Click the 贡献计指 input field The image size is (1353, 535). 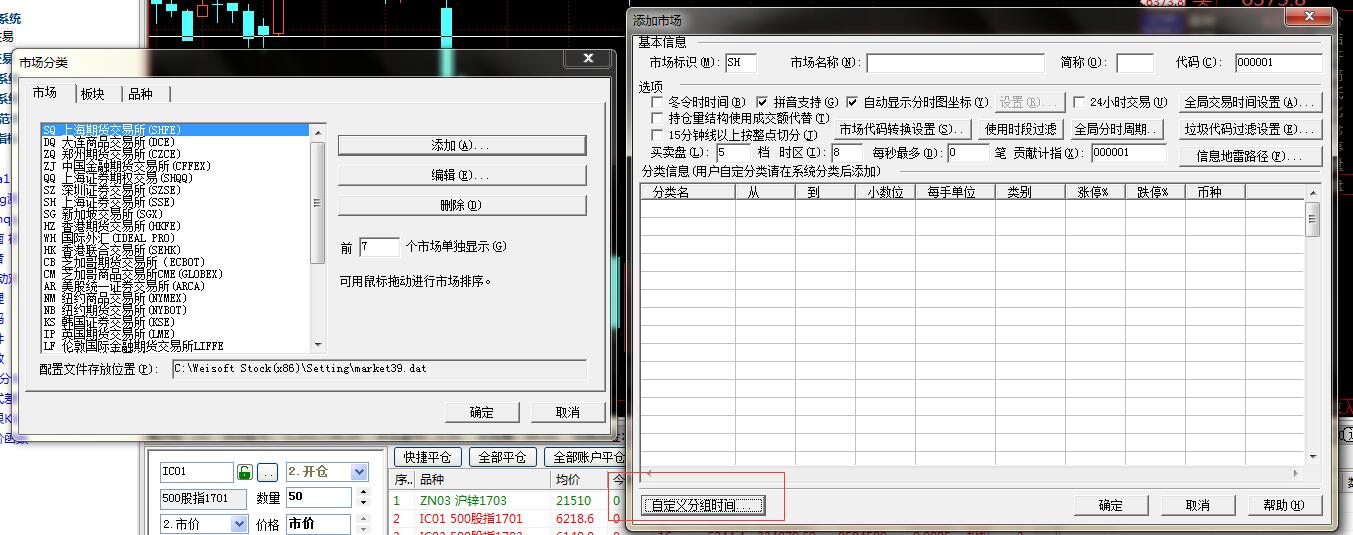pyautogui.click(x=1128, y=153)
